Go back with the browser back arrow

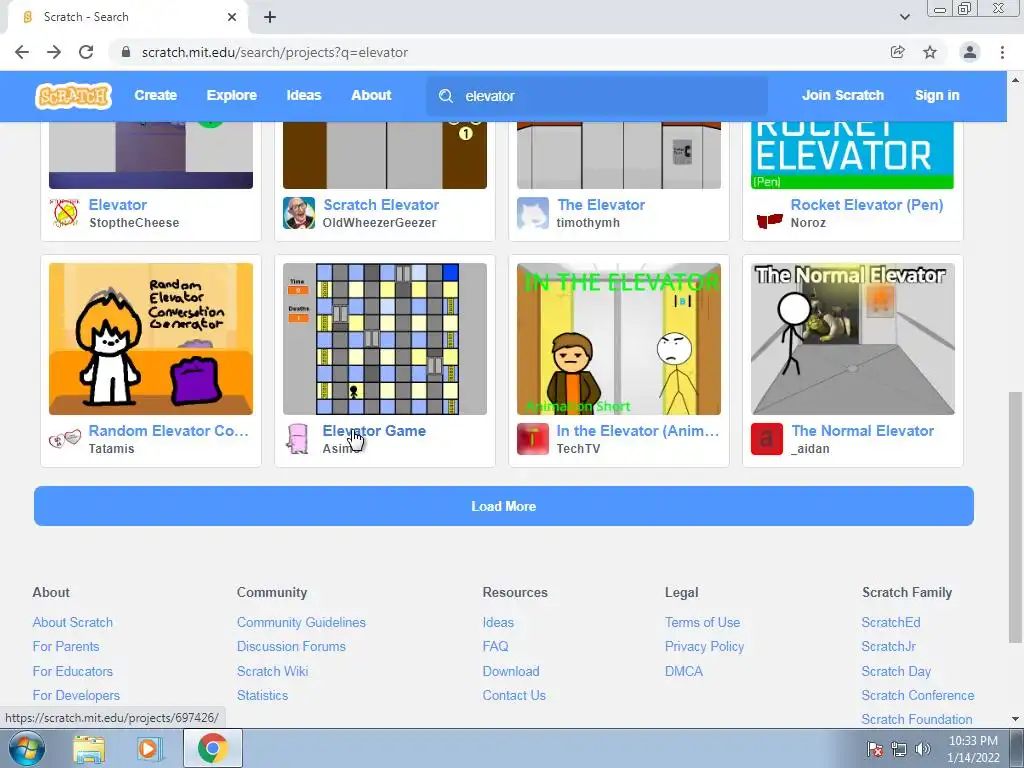(x=22, y=52)
